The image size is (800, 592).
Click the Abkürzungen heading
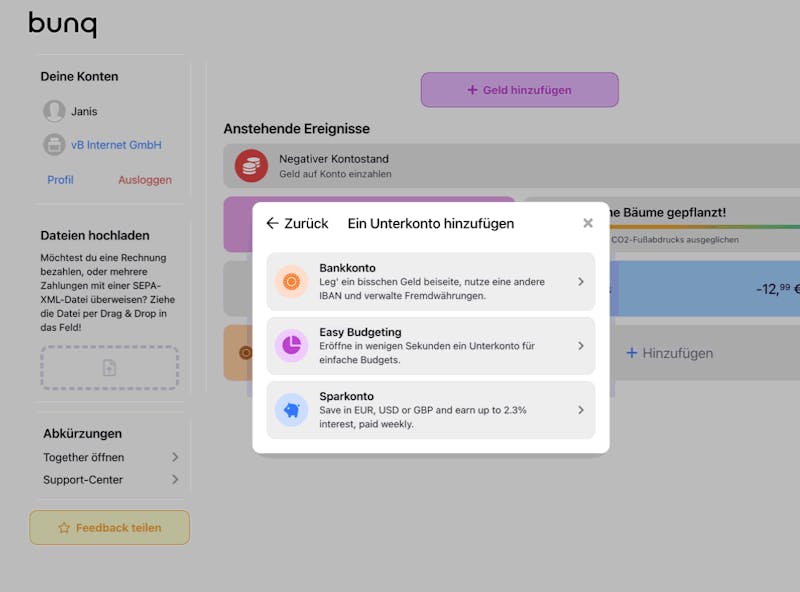[82, 433]
